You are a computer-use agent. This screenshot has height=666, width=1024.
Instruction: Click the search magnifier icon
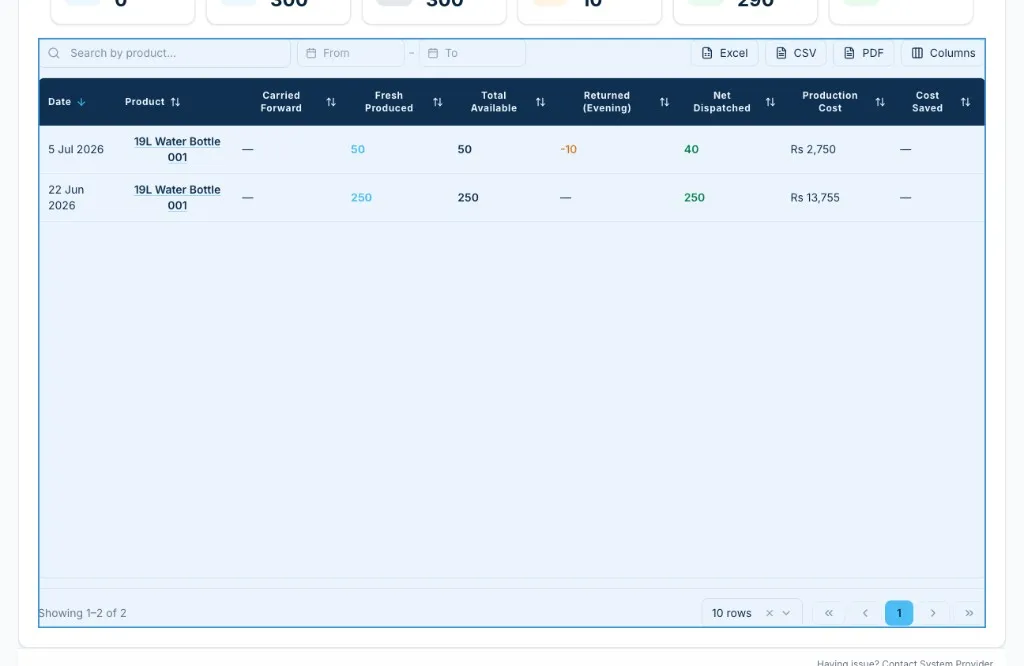click(54, 53)
